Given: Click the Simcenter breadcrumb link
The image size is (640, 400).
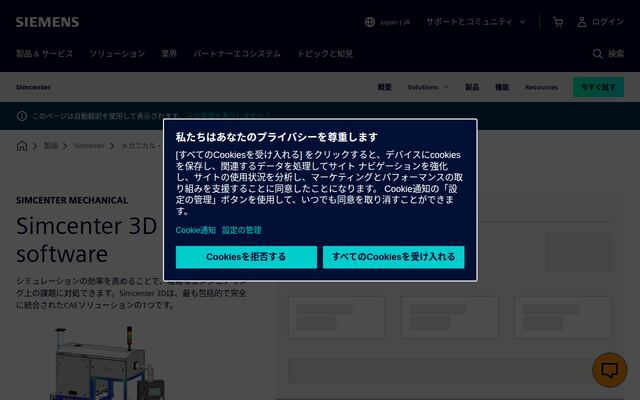Looking at the screenshot, I should 89,146.
